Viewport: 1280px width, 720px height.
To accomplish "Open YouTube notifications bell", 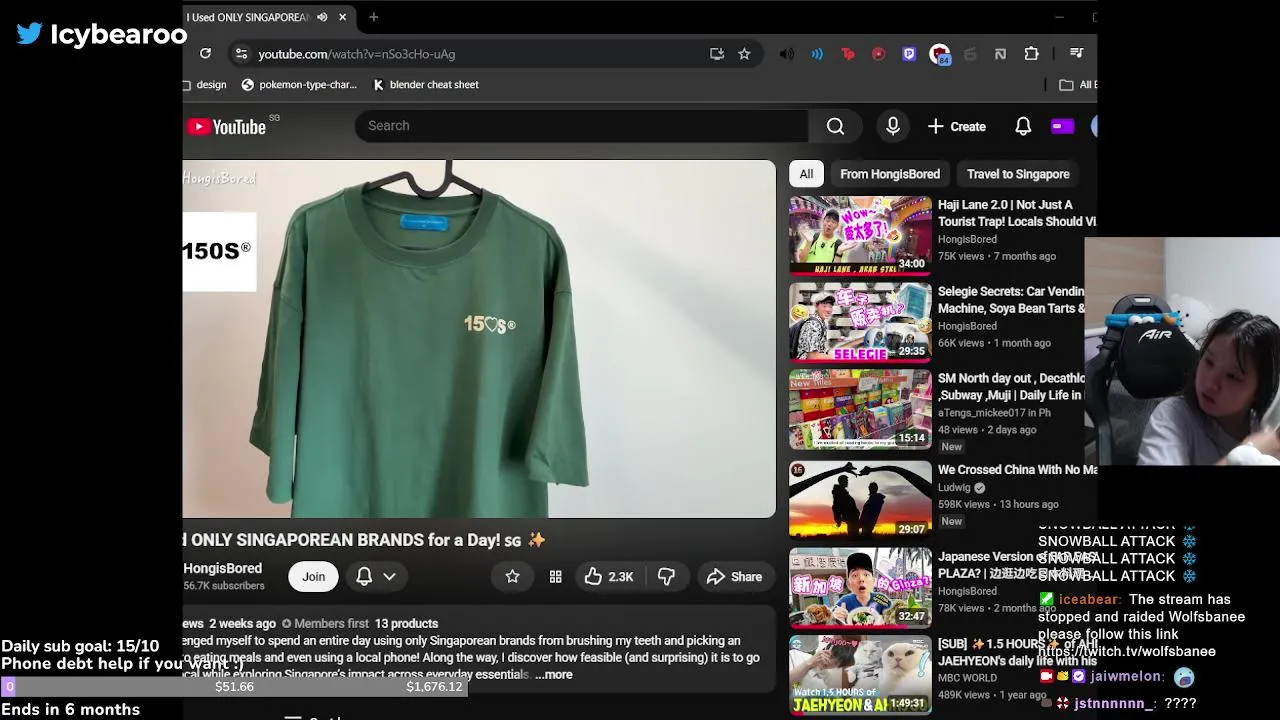I will tap(1023, 126).
